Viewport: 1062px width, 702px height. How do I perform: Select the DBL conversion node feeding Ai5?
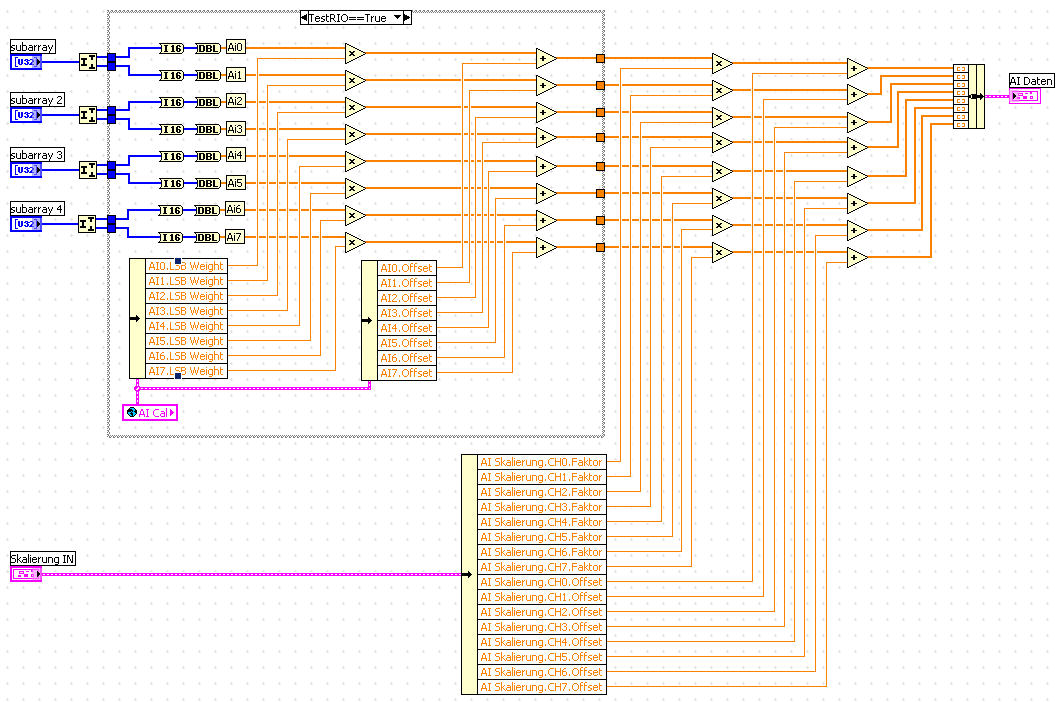(x=208, y=184)
